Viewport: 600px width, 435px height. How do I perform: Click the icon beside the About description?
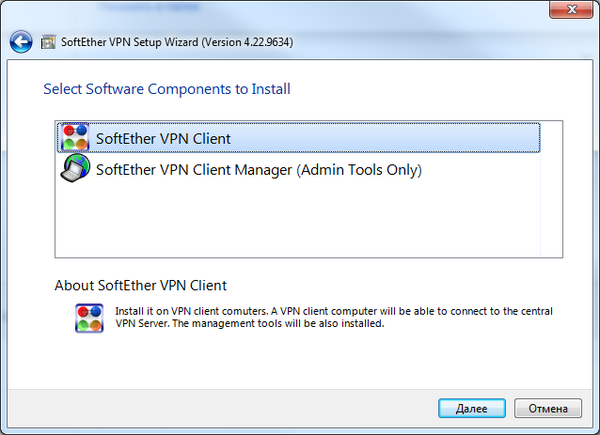click(x=89, y=318)
